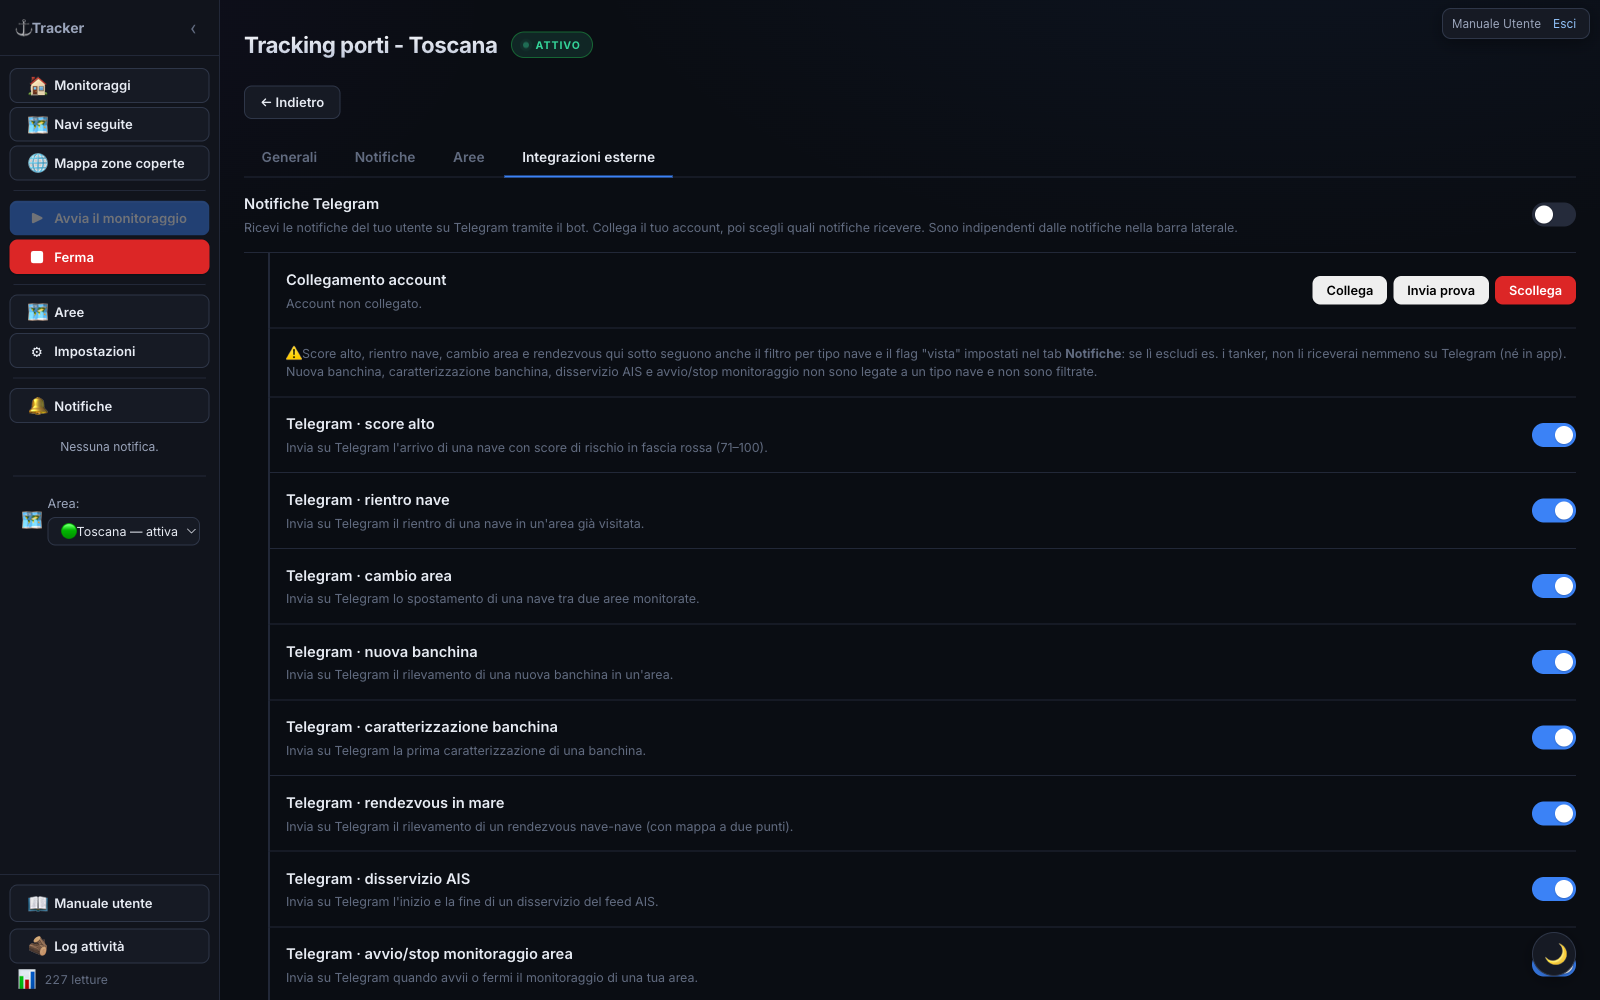1600x1000 pixels.
Task: Enable the main Notifiche Telegram switch
Action: click(1554, 215)
